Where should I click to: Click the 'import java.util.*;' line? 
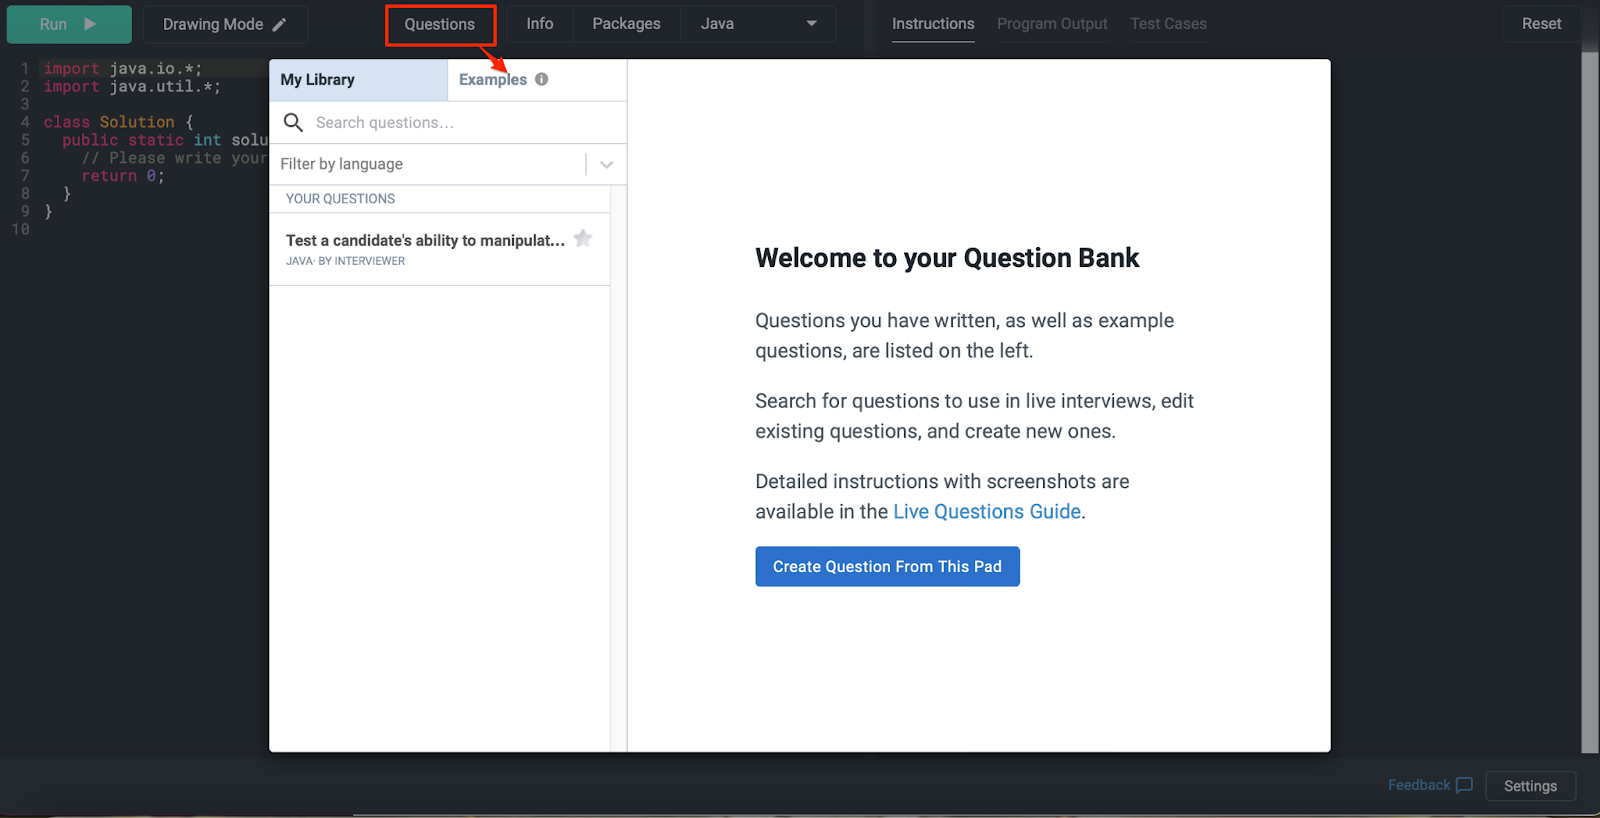pos(132,87)
